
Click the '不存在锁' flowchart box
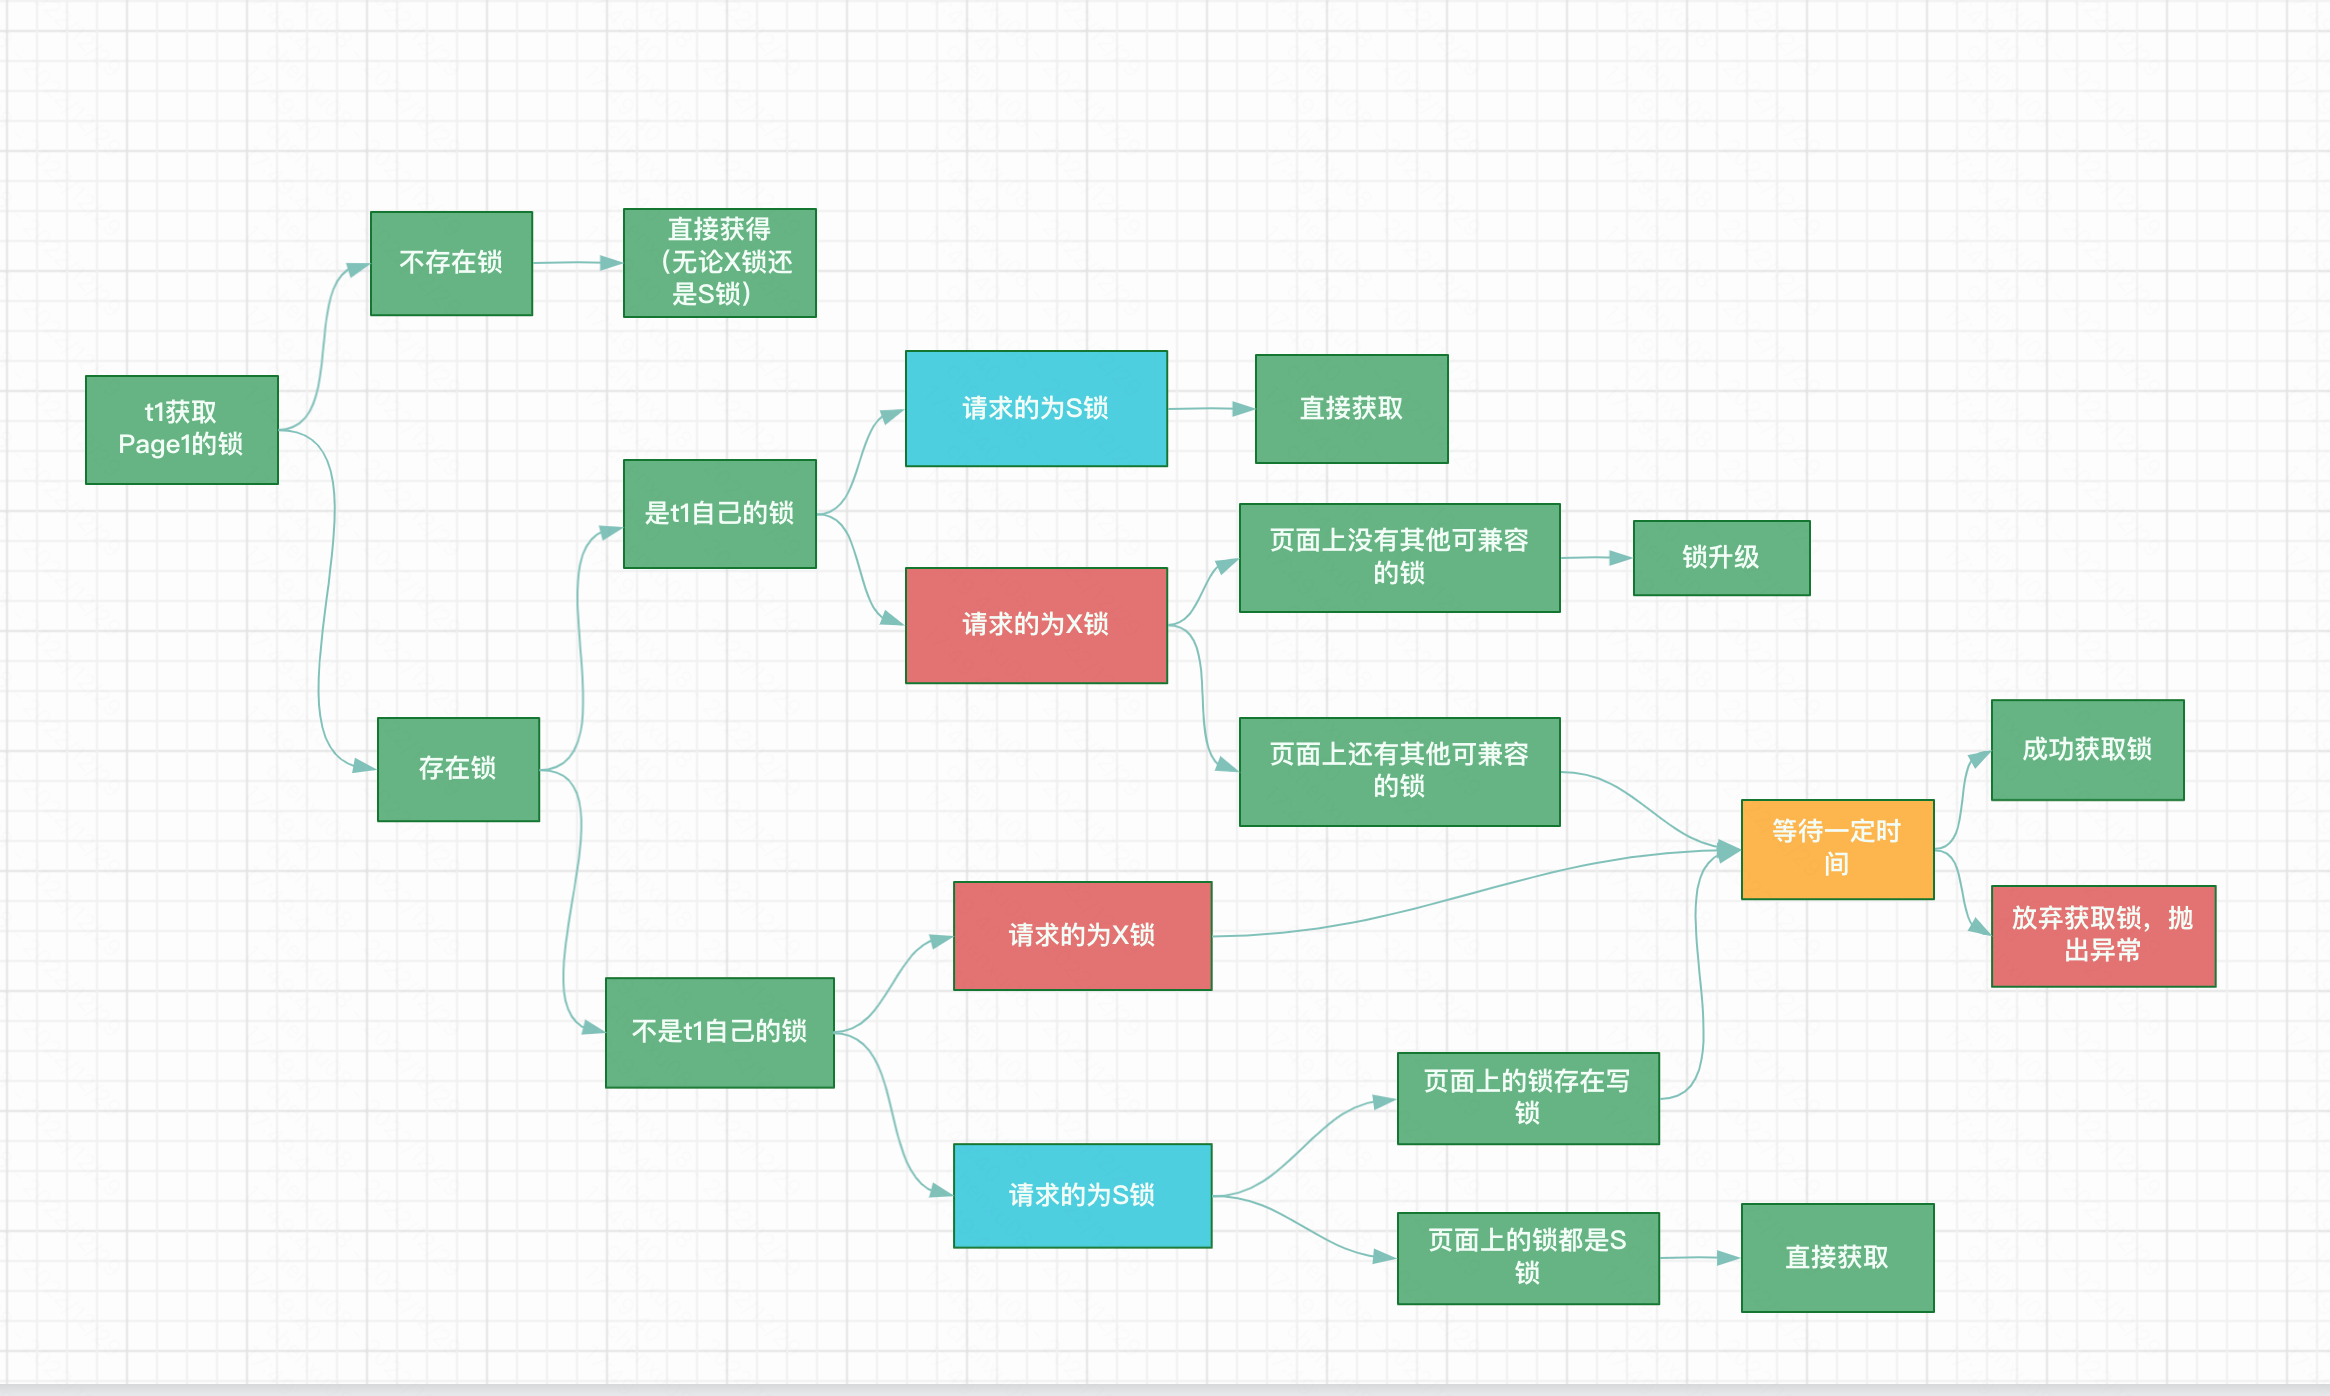pos(451,263)
